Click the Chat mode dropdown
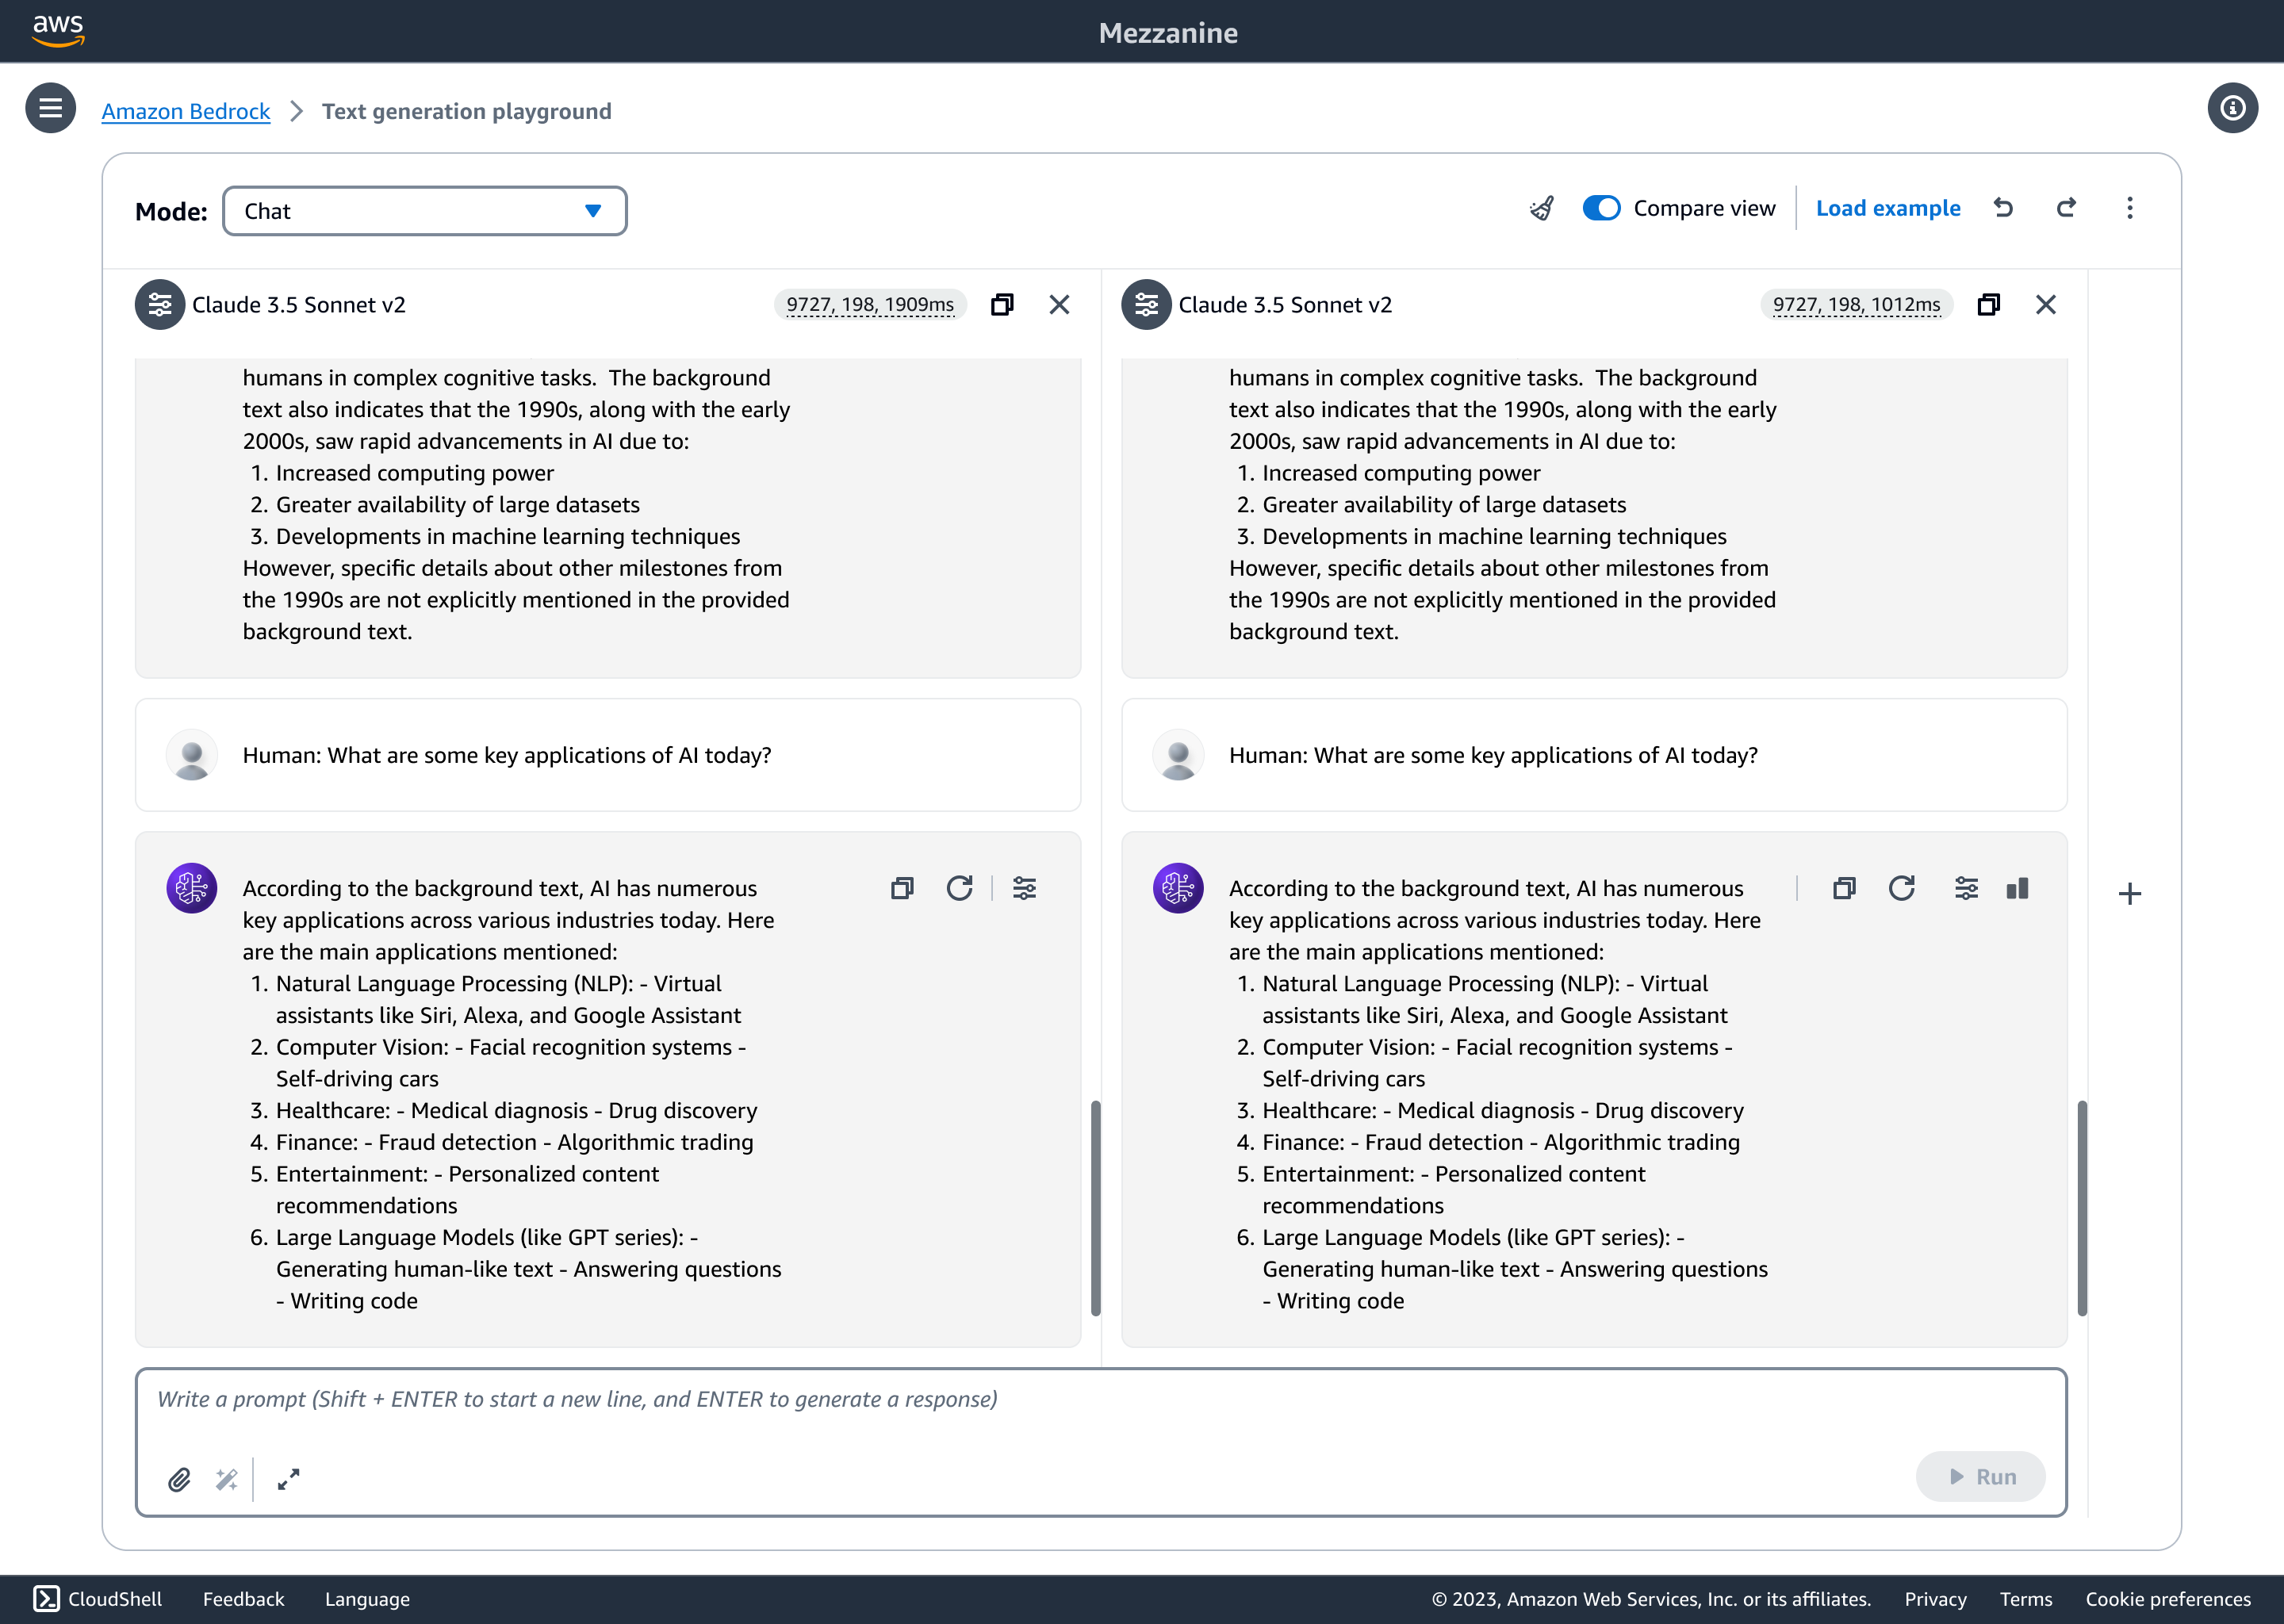 coord(423,209)
